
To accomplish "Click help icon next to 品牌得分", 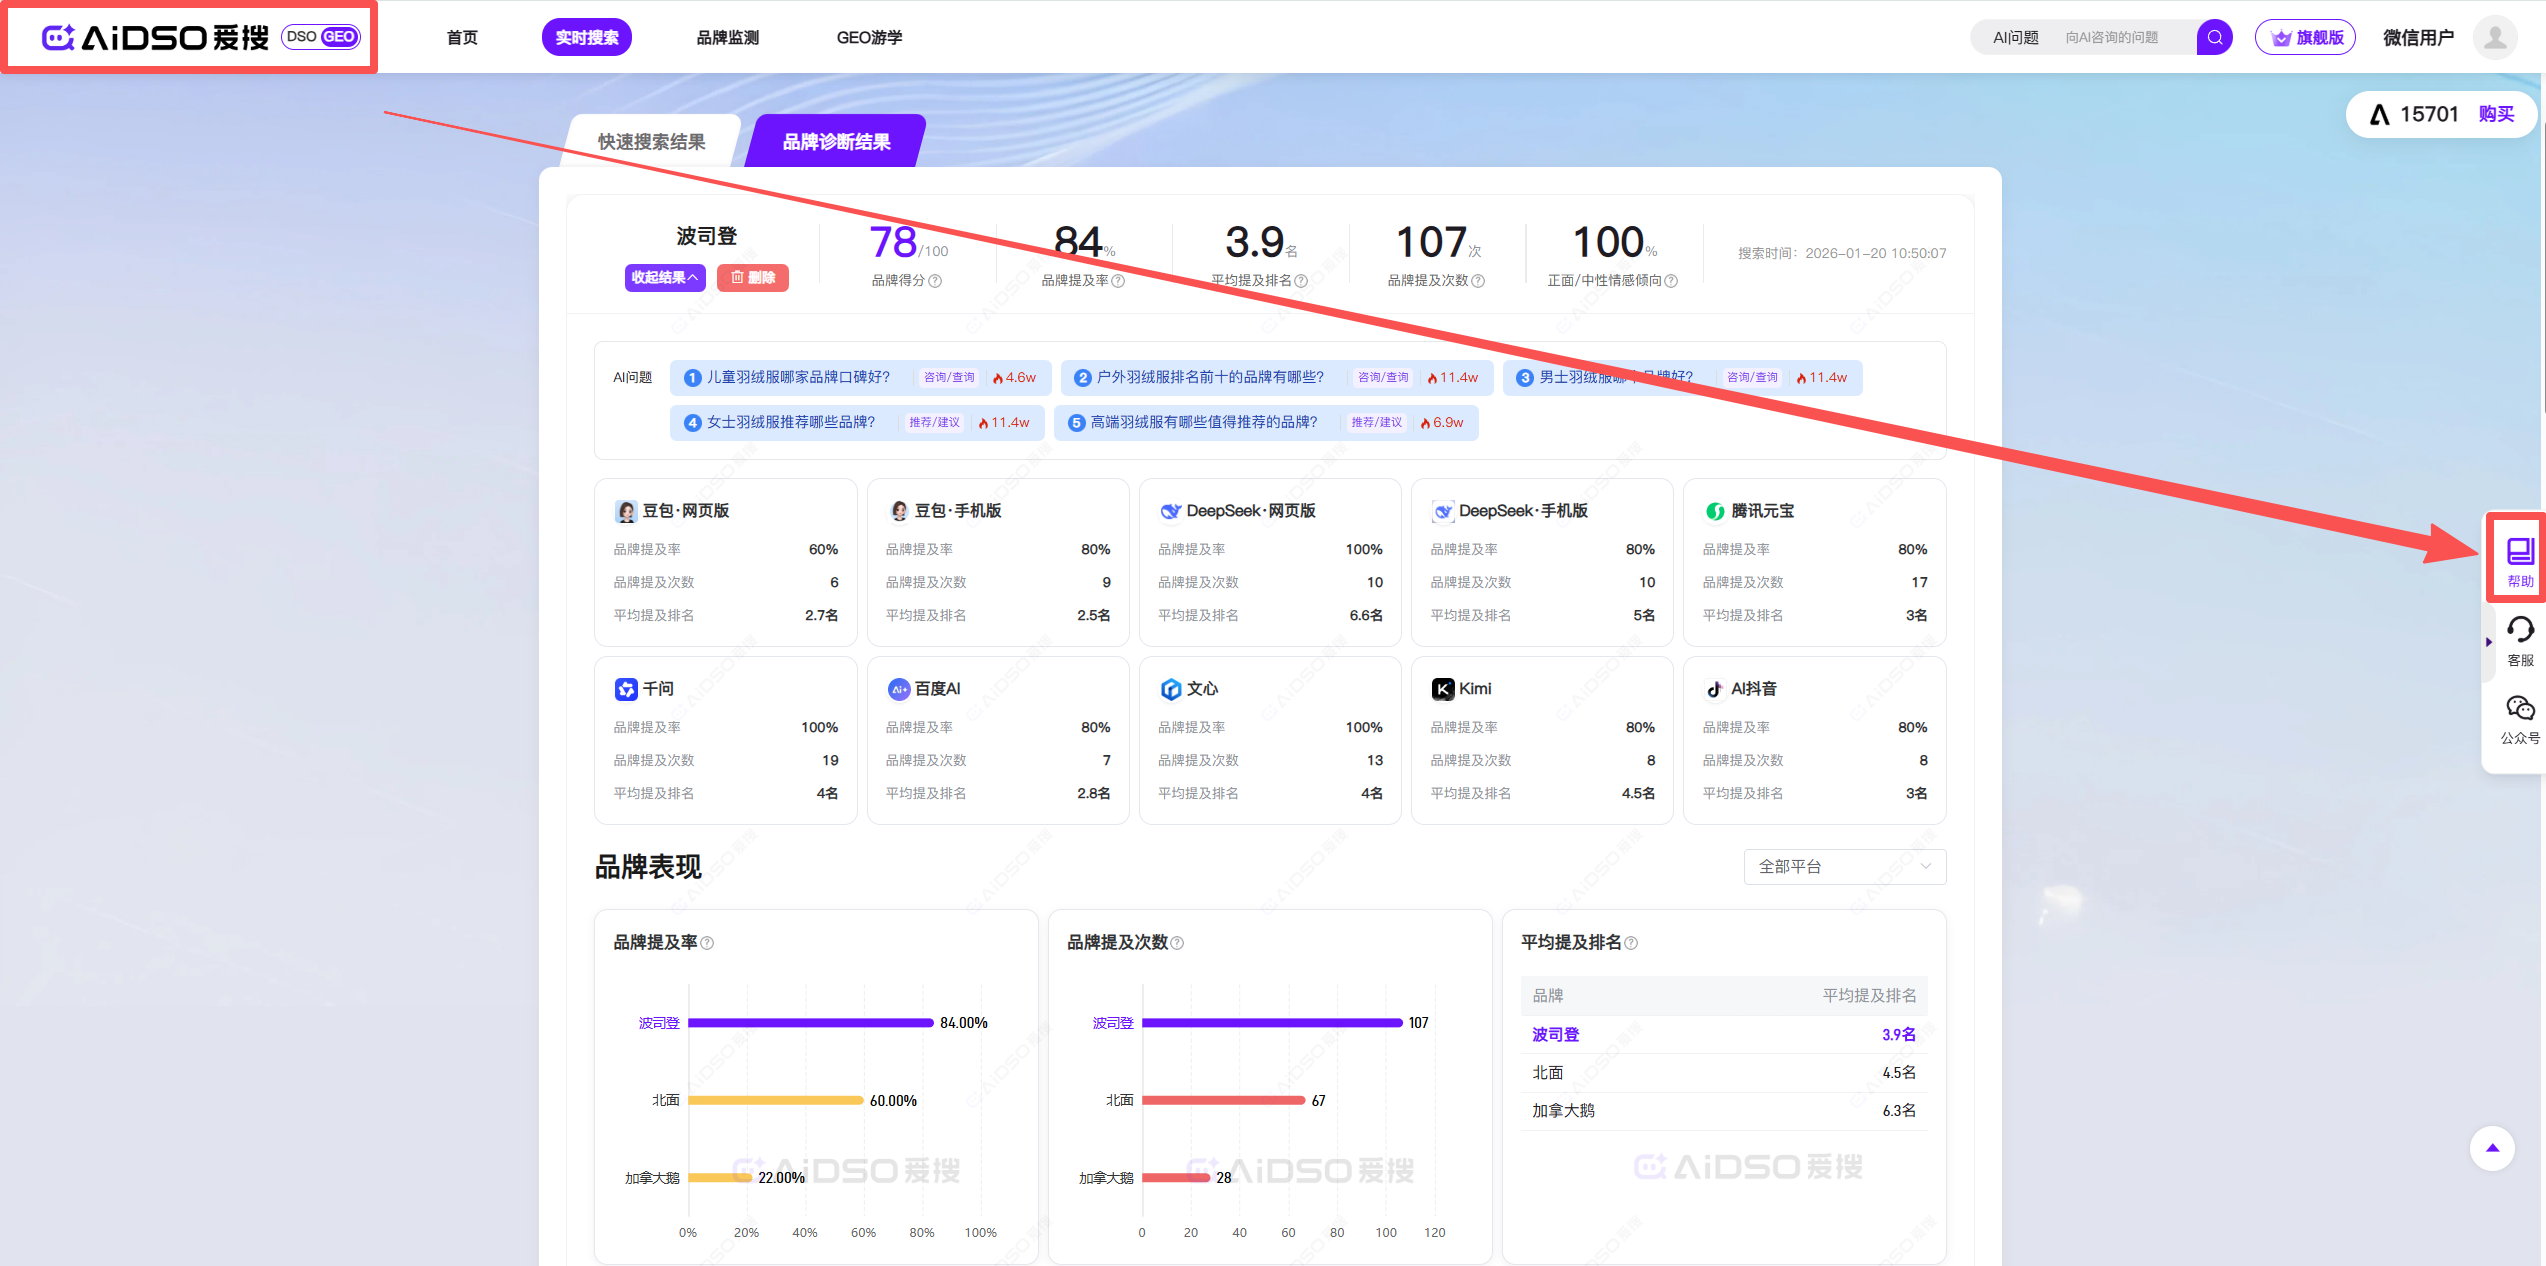I will [x=935, y=281].
